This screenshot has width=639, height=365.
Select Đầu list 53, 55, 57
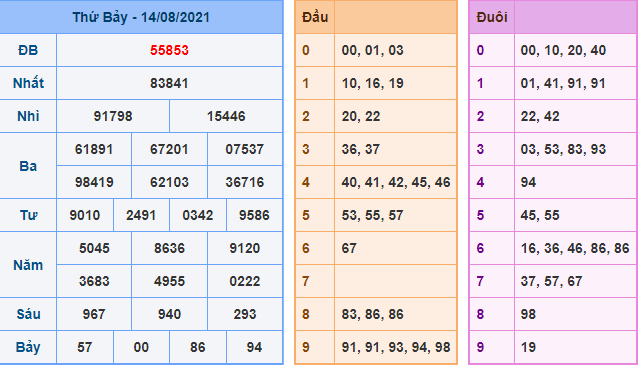click(x=372, y=215)
